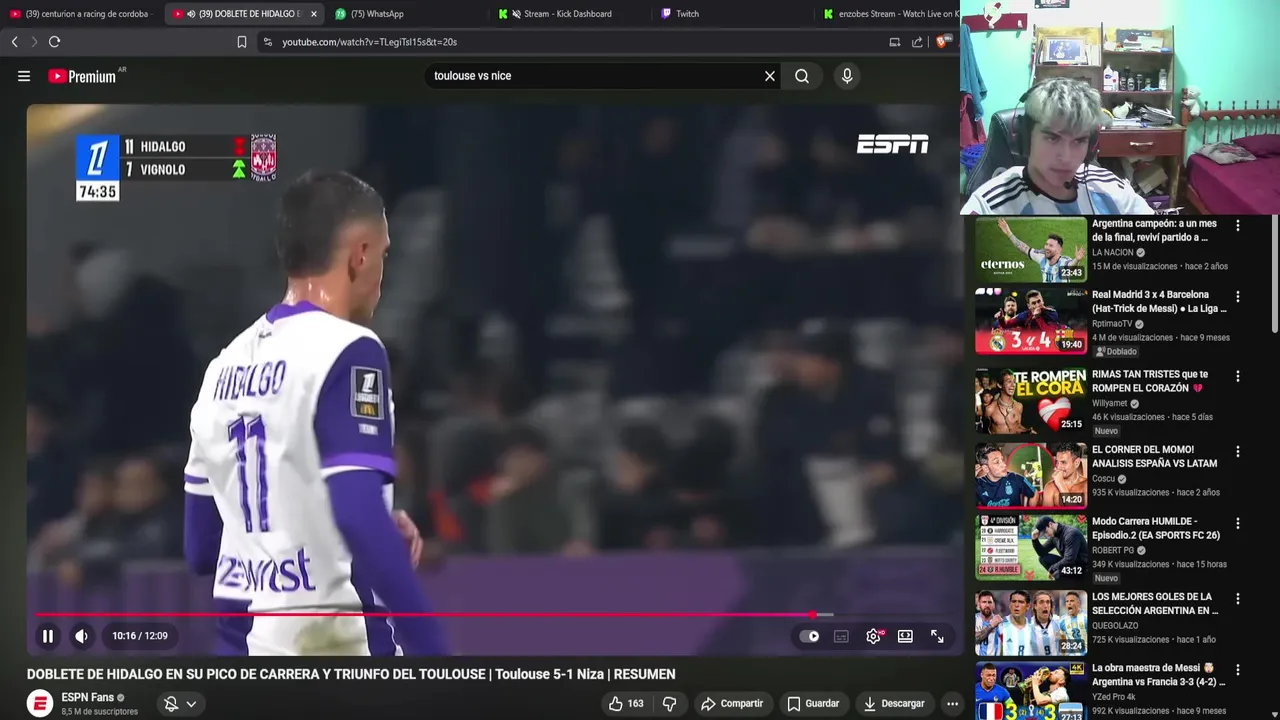This screenshot has width=1280, height=720.
Task: Open 'RIMAS TAN TRISTES' video title
Action: [x=1150, y=381]
